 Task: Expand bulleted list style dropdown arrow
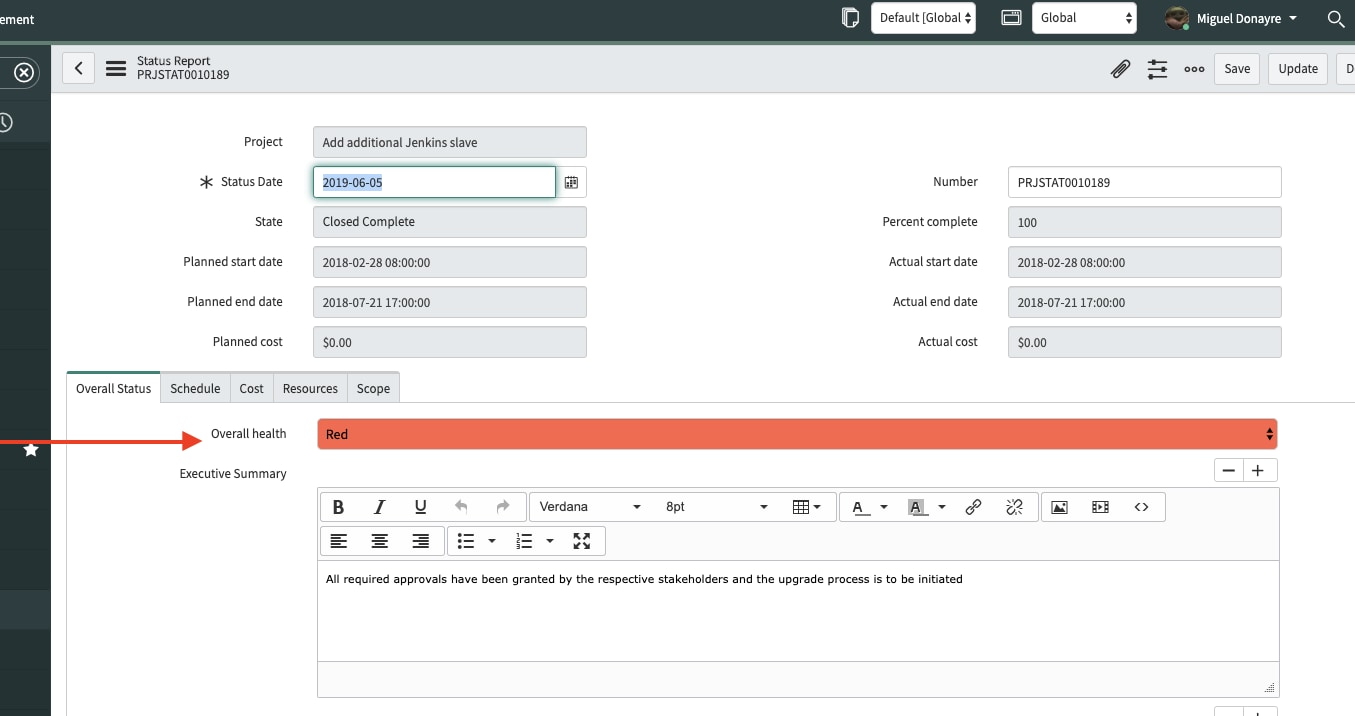[492, 541]
